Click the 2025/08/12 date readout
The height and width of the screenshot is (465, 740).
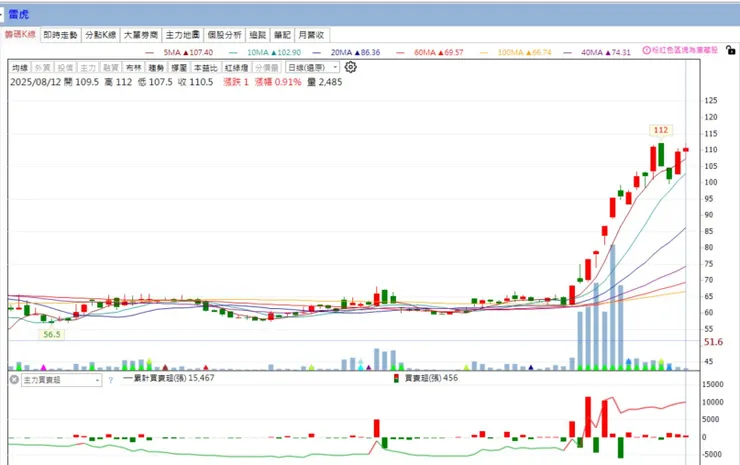tap(35, 82)
